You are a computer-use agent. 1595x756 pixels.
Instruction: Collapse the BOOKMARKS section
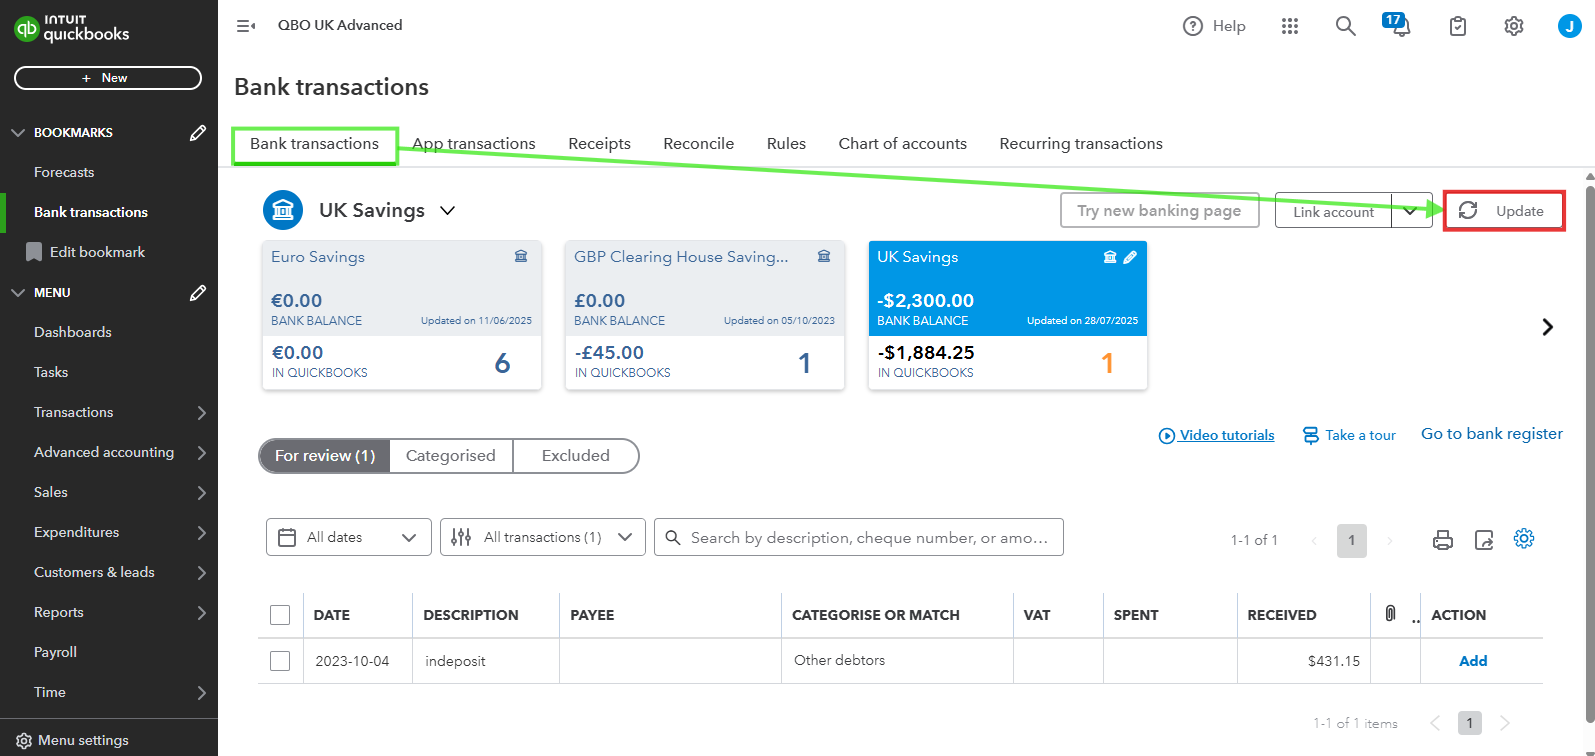coord(18,132)
